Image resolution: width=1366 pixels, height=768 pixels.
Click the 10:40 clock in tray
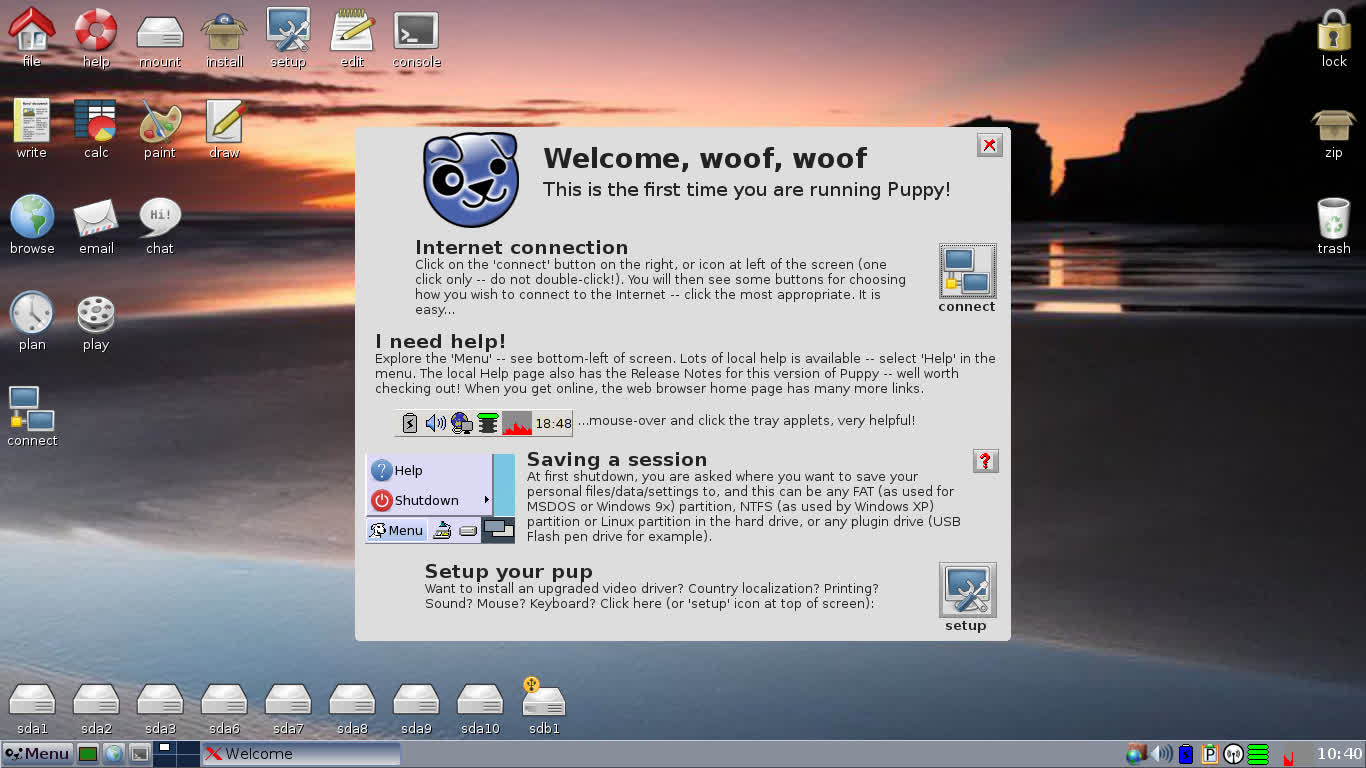coord(1339,754)
